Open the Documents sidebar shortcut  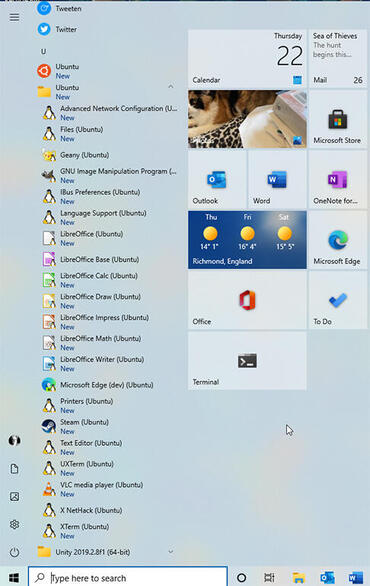click(14, 469)
